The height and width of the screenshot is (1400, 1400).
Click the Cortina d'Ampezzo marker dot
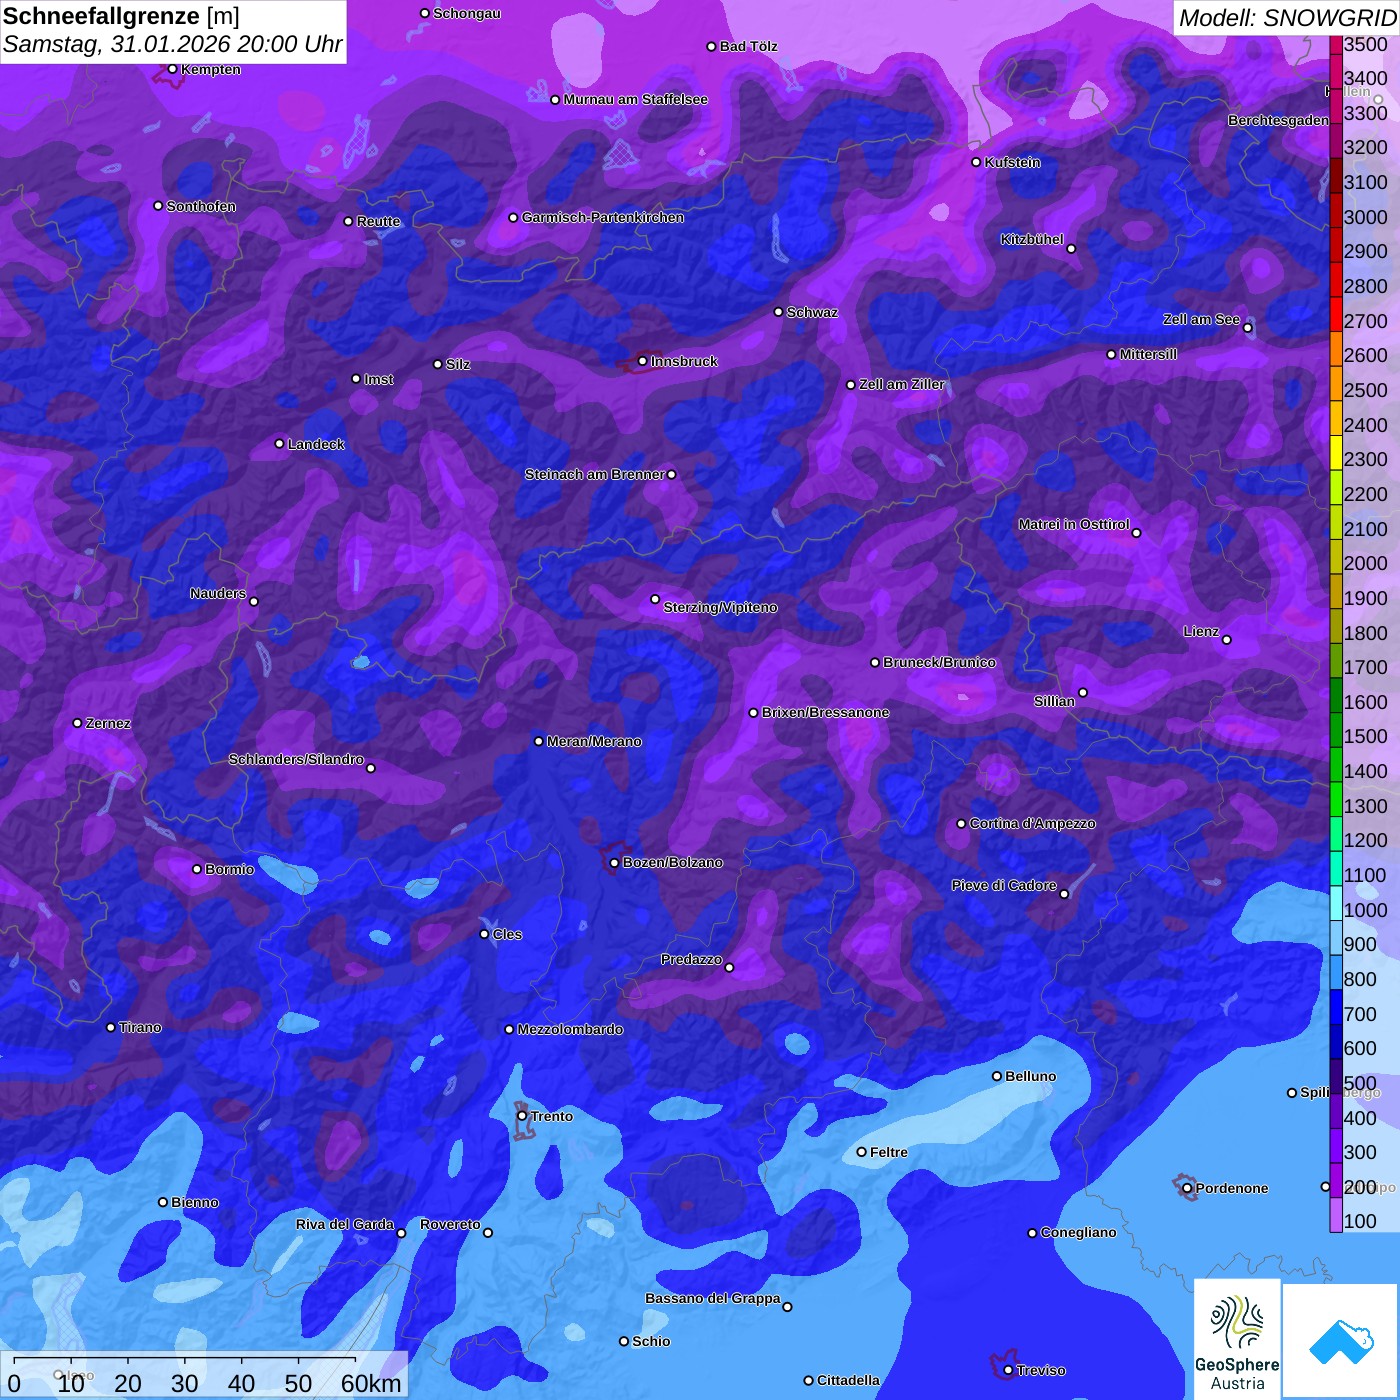tap(962, 824)
